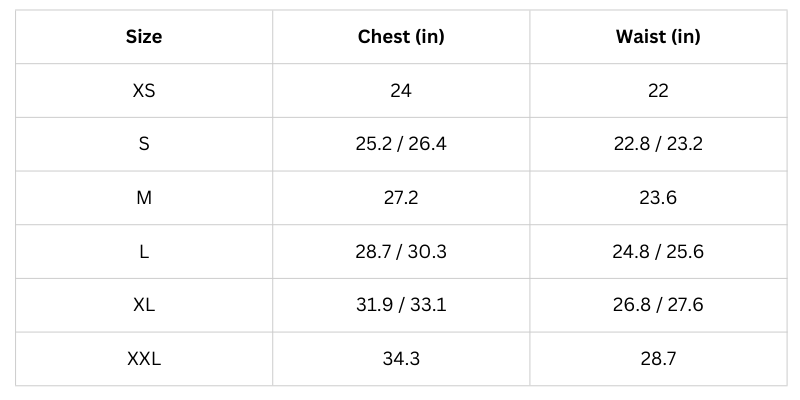Screen dimensions: 800x400
Task: Click the Size column header
Action: tap(144, 37)
